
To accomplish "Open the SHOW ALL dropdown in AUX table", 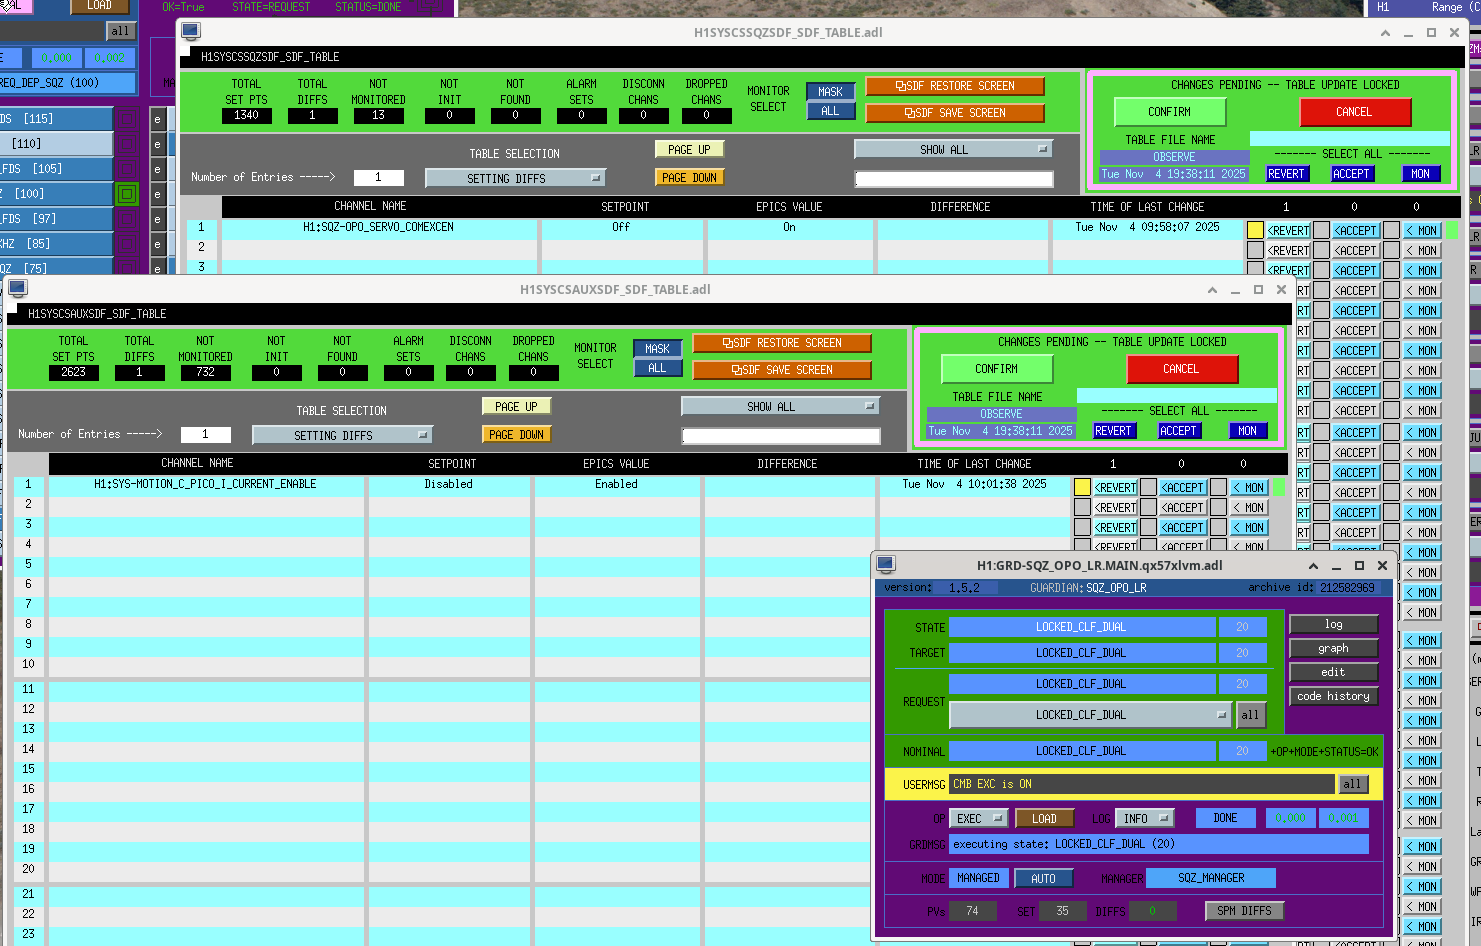I will [x=779, y=406].
